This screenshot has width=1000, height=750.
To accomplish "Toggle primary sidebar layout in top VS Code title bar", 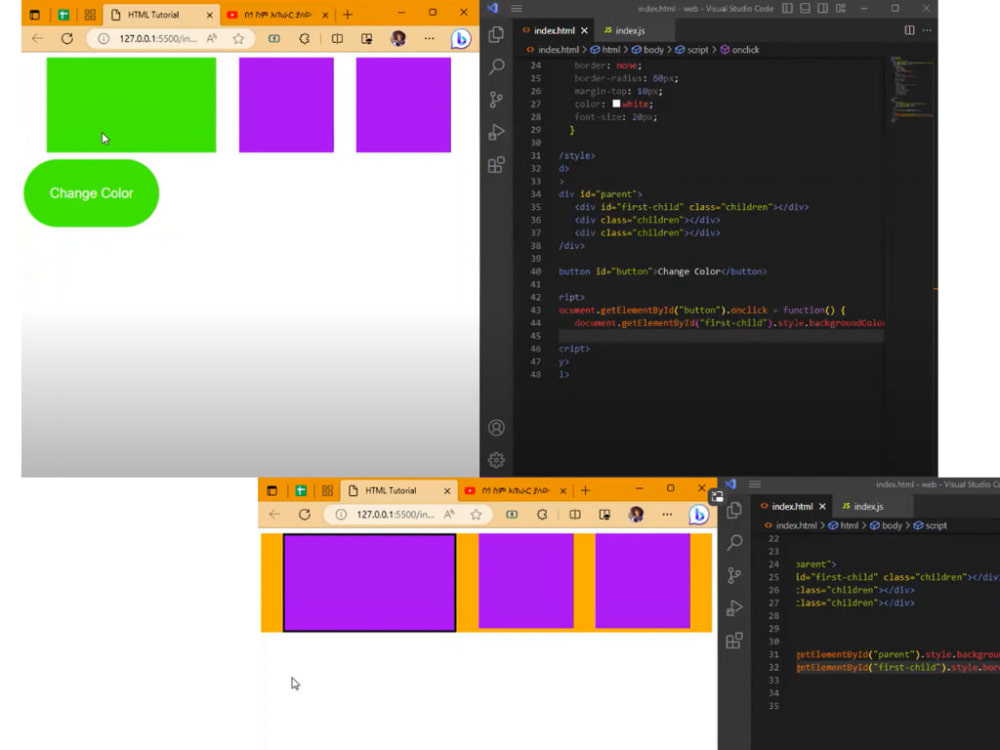I will coord(788,8).
